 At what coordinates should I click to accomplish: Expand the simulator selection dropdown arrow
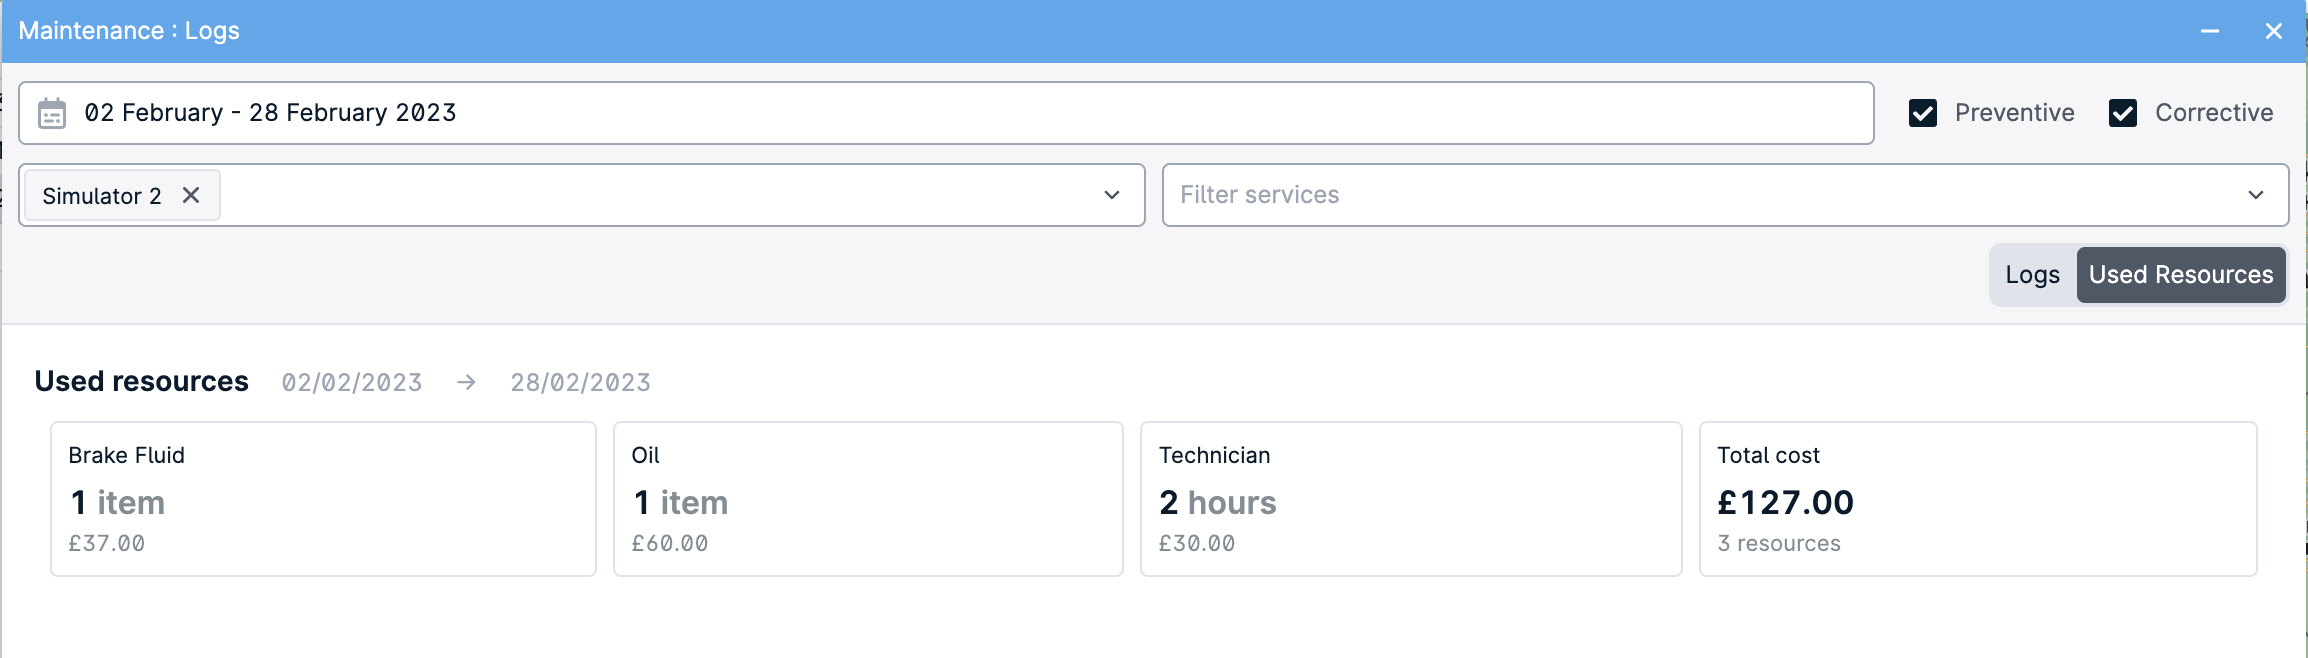1112,195
